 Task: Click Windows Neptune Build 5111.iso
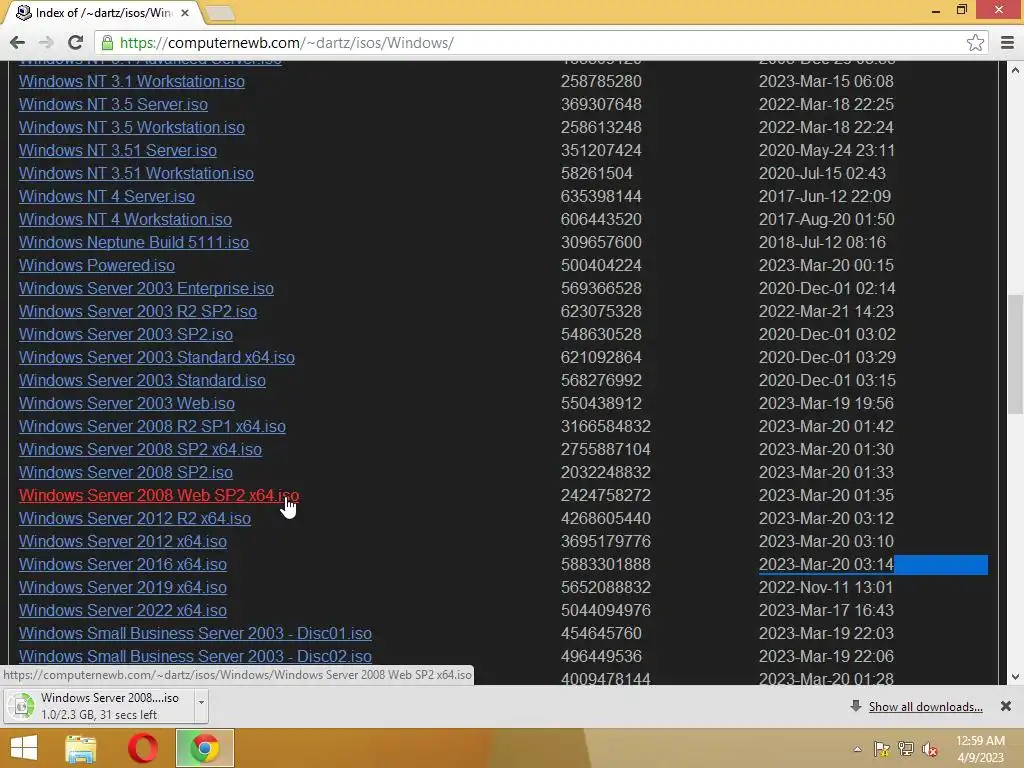pyautogui.click(x=134, y=242)
